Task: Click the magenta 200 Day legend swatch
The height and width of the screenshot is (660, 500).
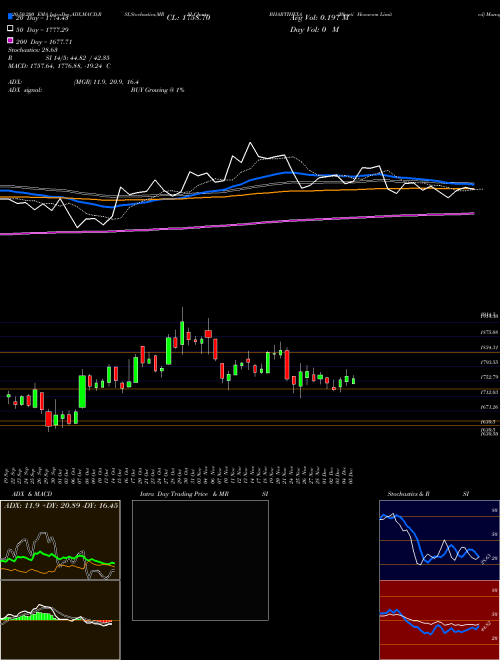Action: (x=10, y=40)
